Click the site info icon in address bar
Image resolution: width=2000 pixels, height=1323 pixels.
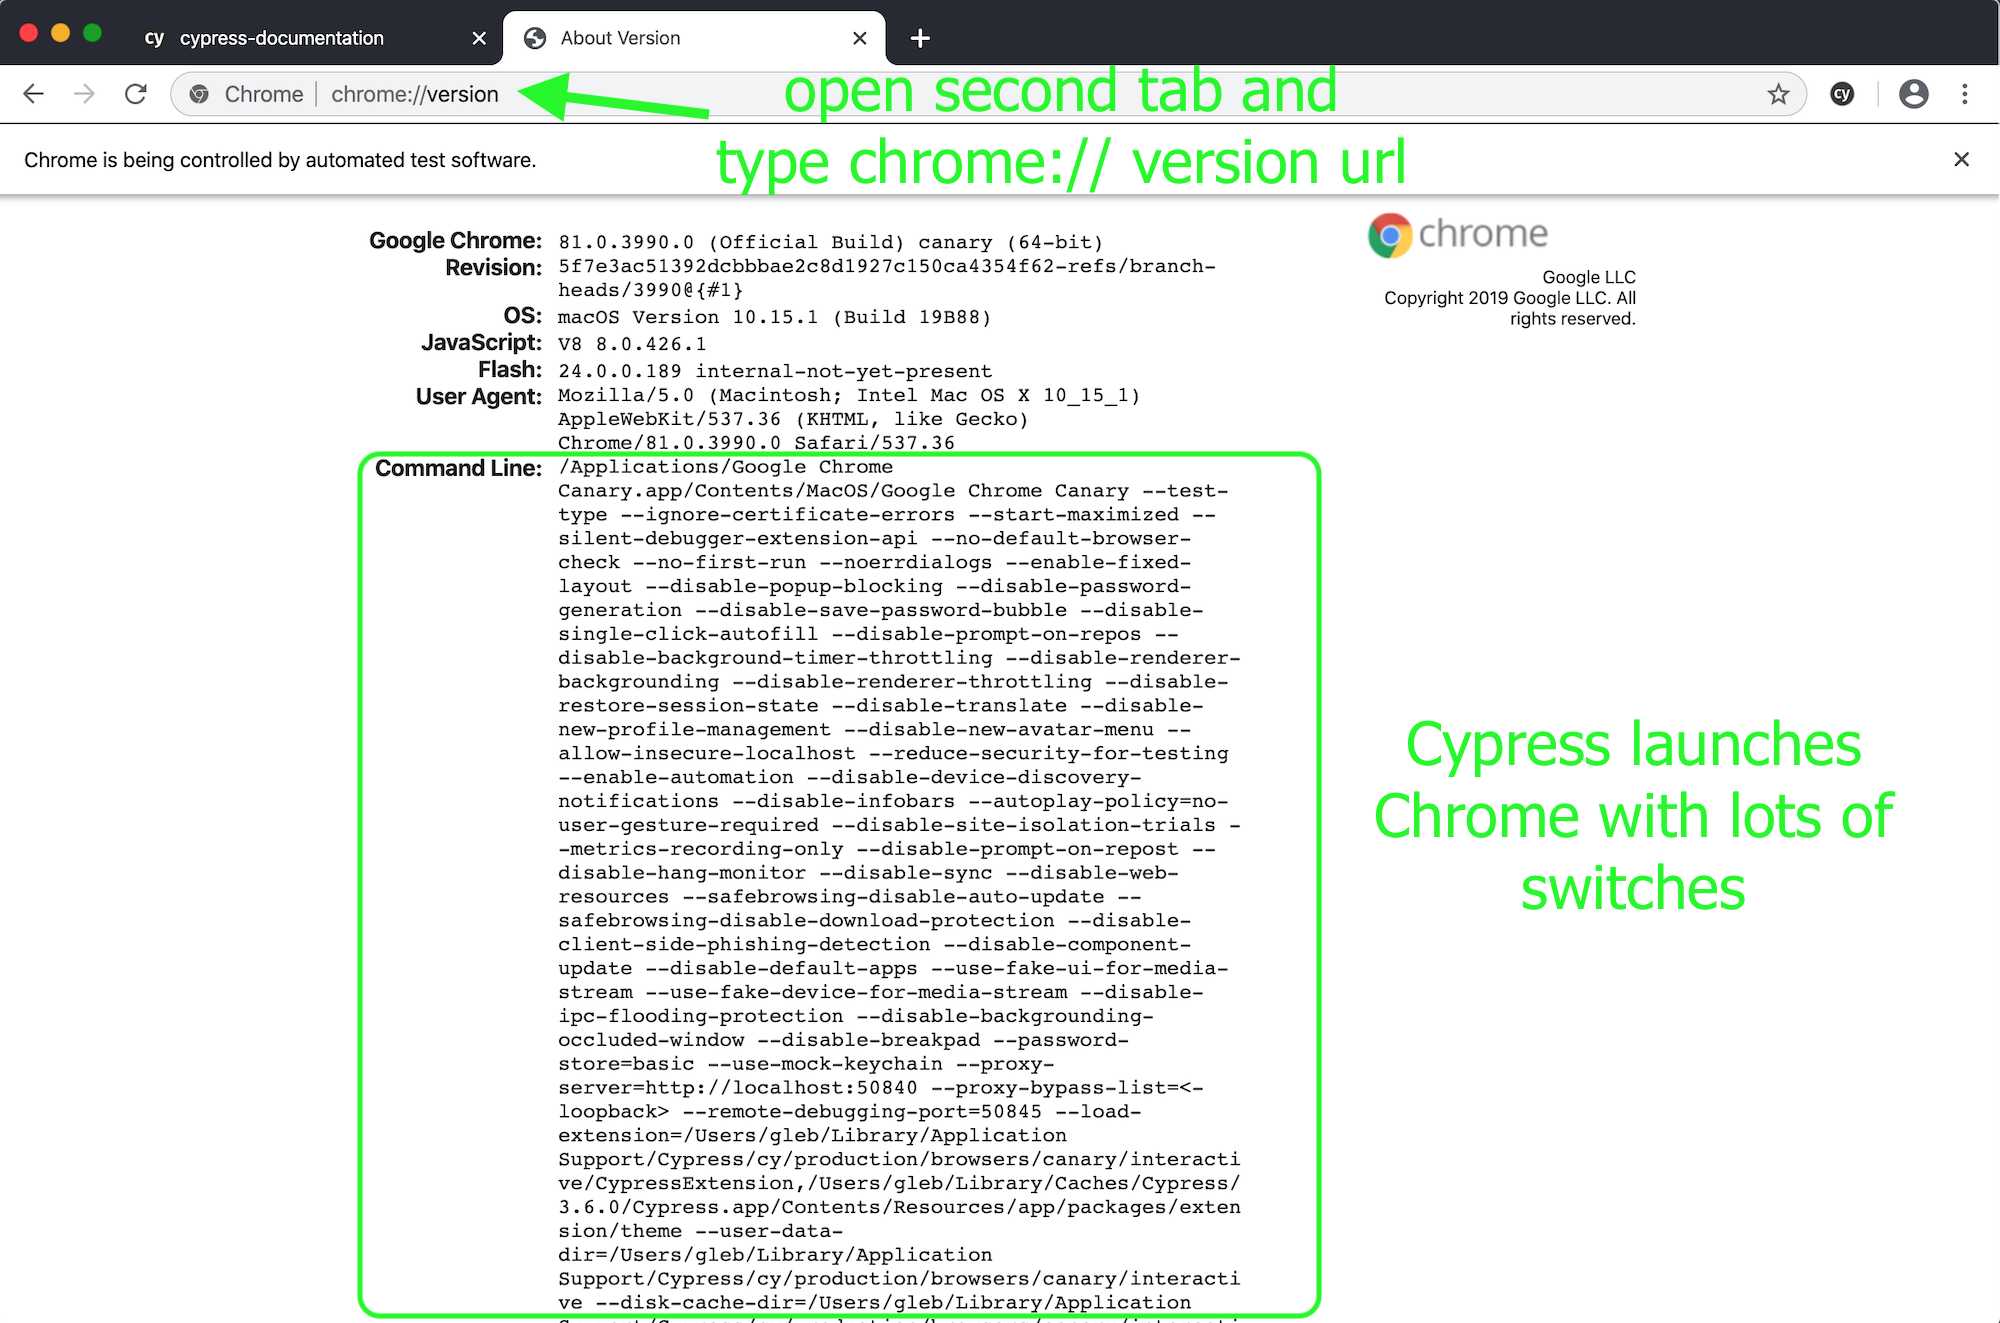tap(199, 93)
